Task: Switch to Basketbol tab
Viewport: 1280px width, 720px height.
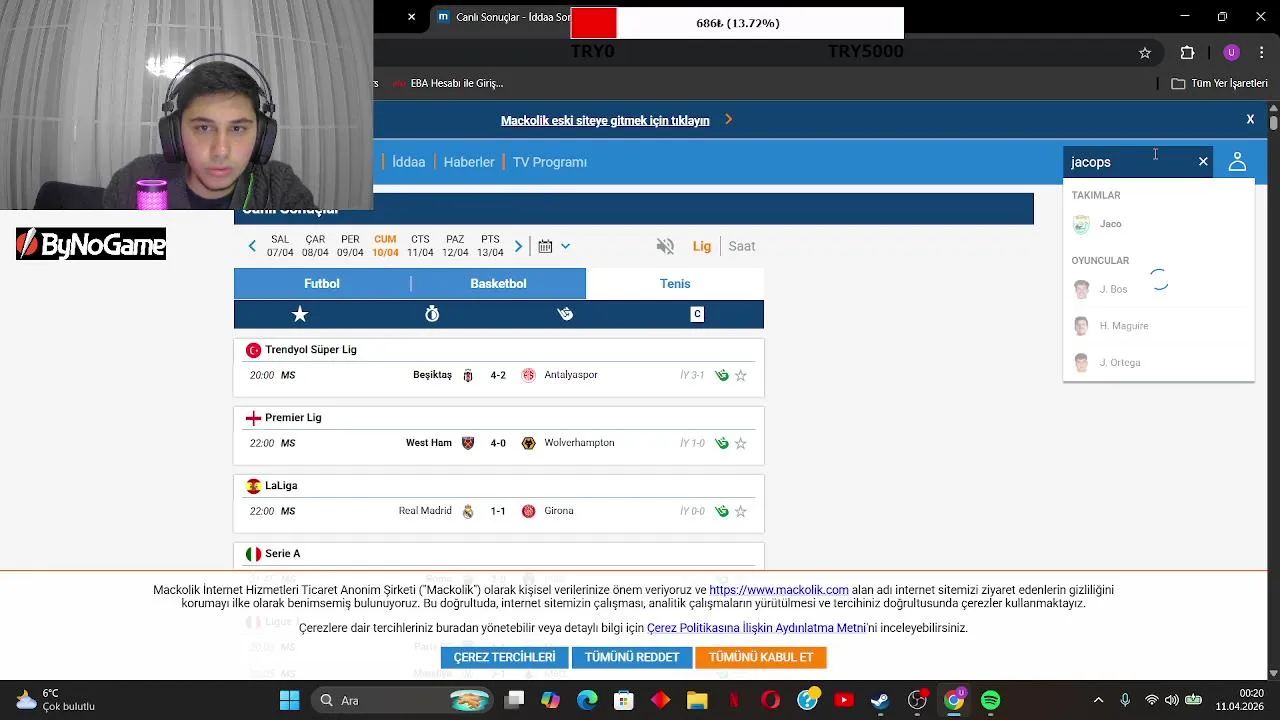Action: click(x=498, y=284)
